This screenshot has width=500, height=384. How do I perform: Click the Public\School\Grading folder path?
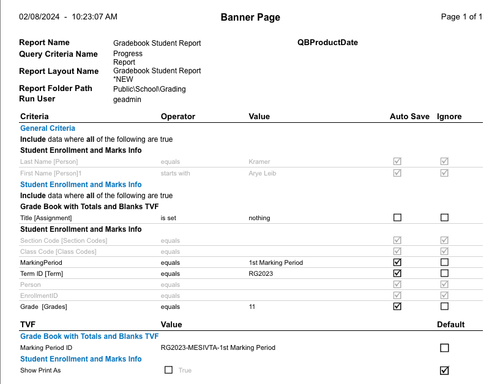[149, 89]
